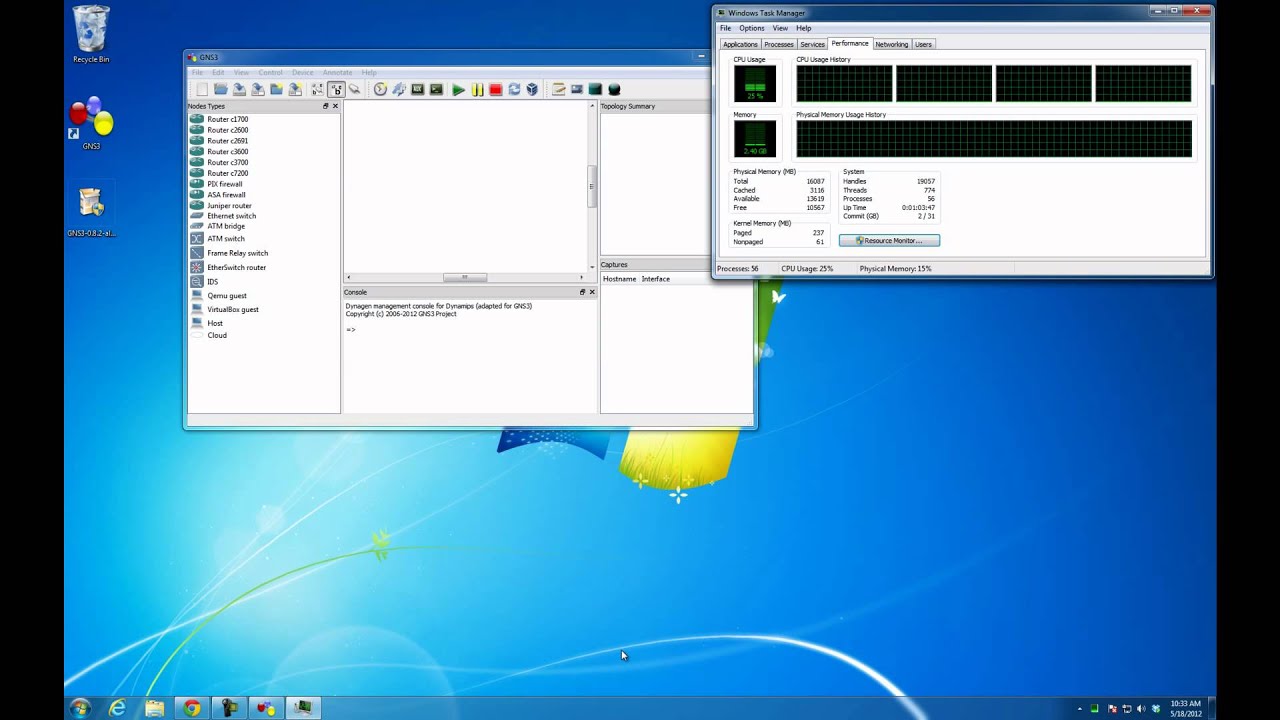Click the Open project folder icon in GNS3
1280x720 pixels.
coord(221,89)
